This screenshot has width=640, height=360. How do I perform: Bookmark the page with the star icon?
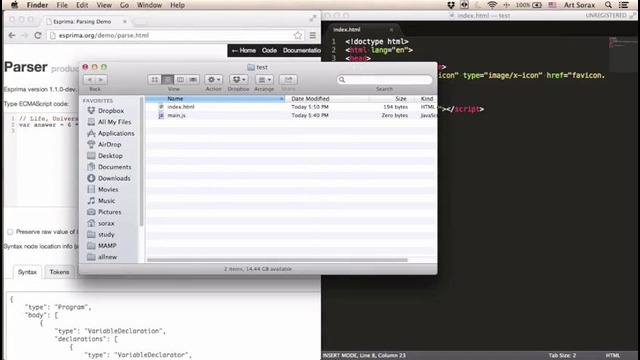[x=298, y=36]
